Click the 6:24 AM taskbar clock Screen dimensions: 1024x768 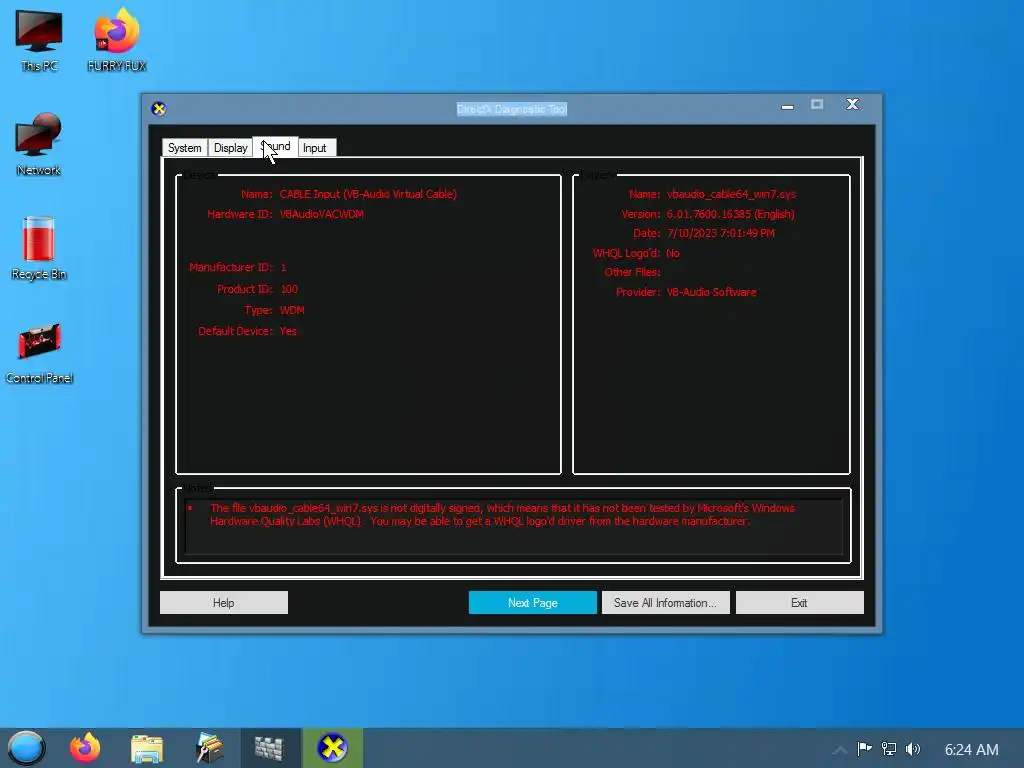point(971,749)
